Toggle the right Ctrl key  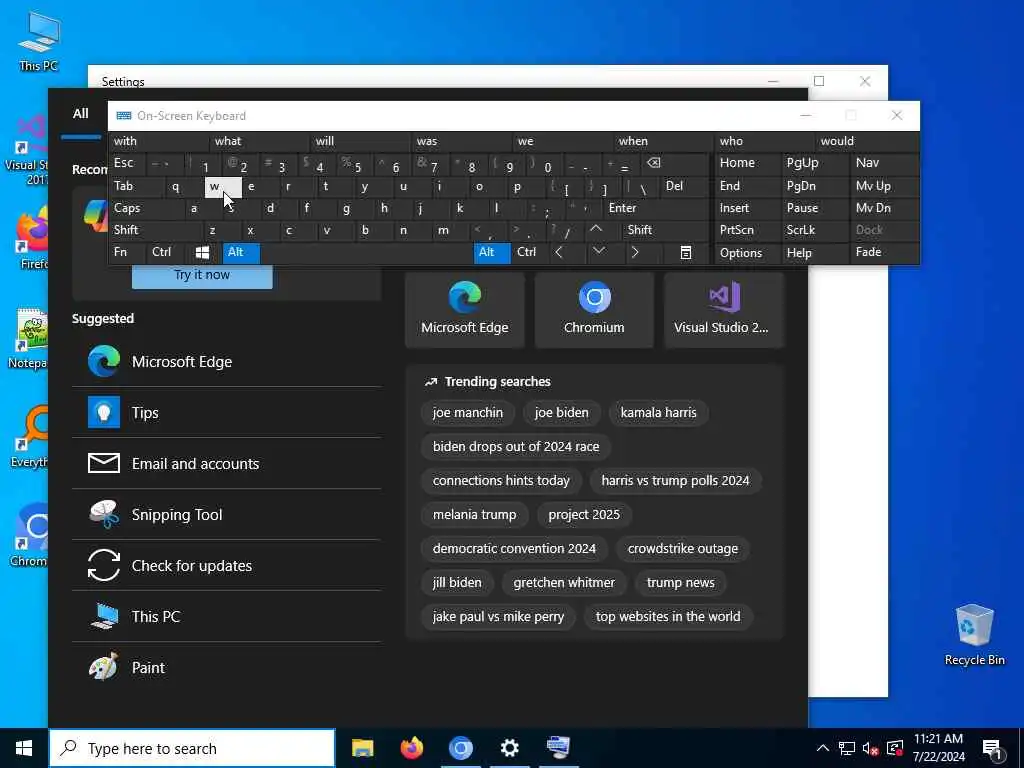click(x=530, y=252)
